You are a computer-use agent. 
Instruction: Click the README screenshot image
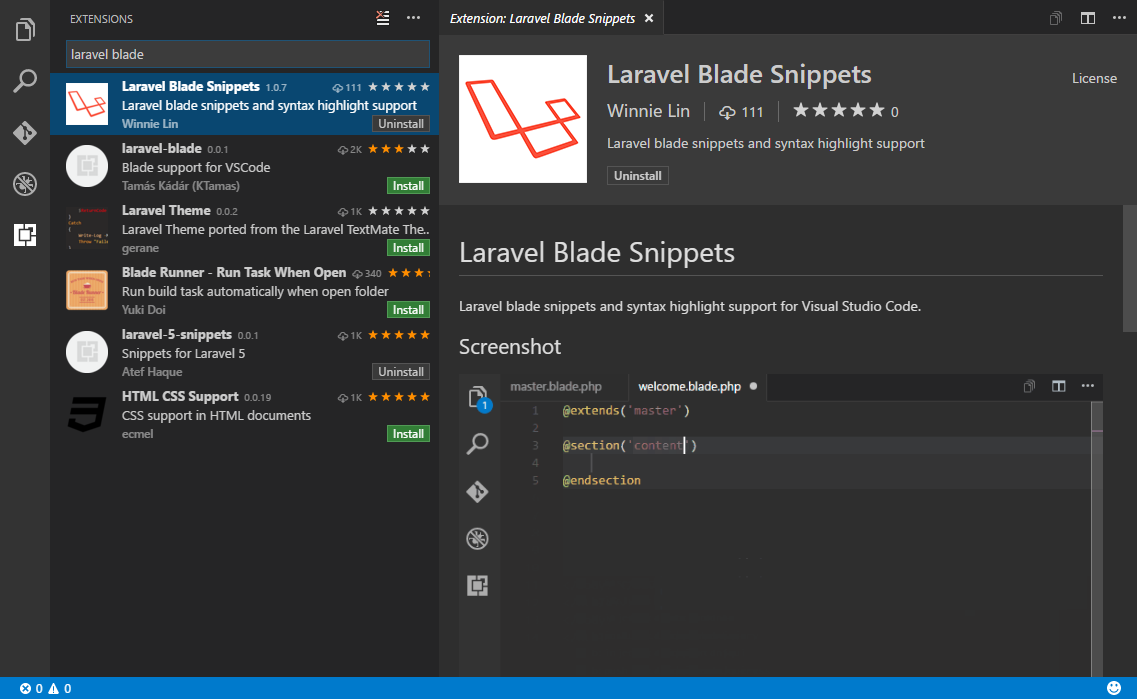click(x=781, y=526)
